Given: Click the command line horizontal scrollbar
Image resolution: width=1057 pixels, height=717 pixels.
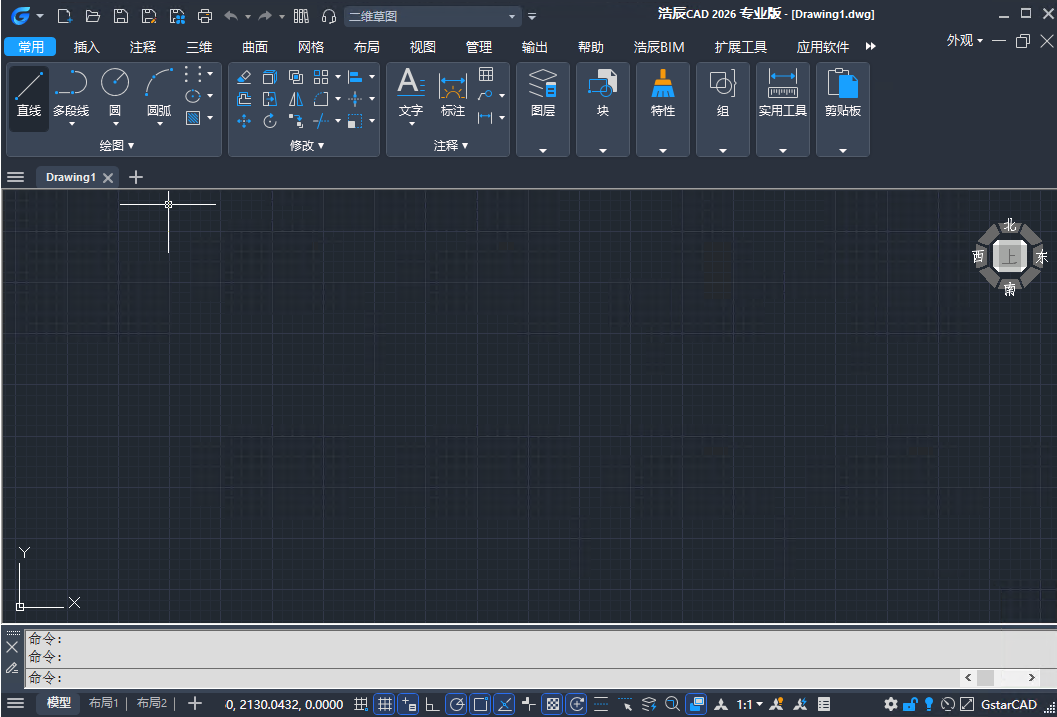Looking at the screenshot, I should tap(1000, 677).
